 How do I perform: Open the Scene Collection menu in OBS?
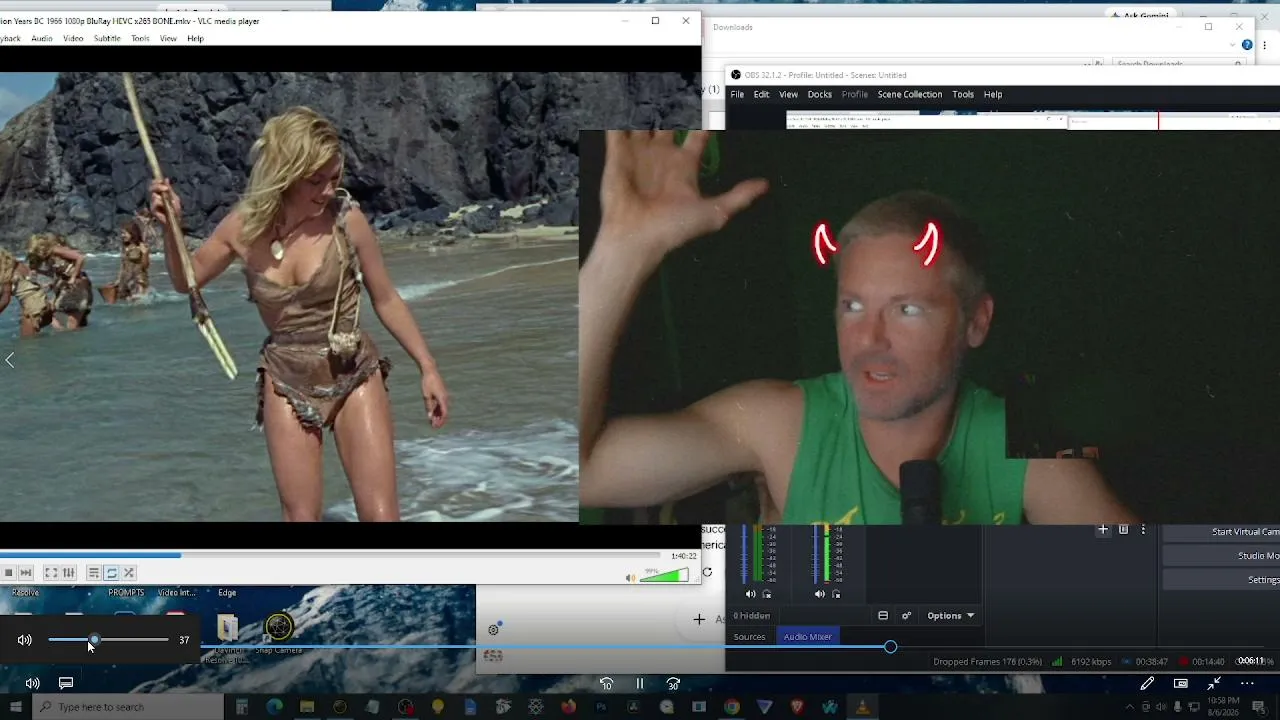(x=909, y=94)
